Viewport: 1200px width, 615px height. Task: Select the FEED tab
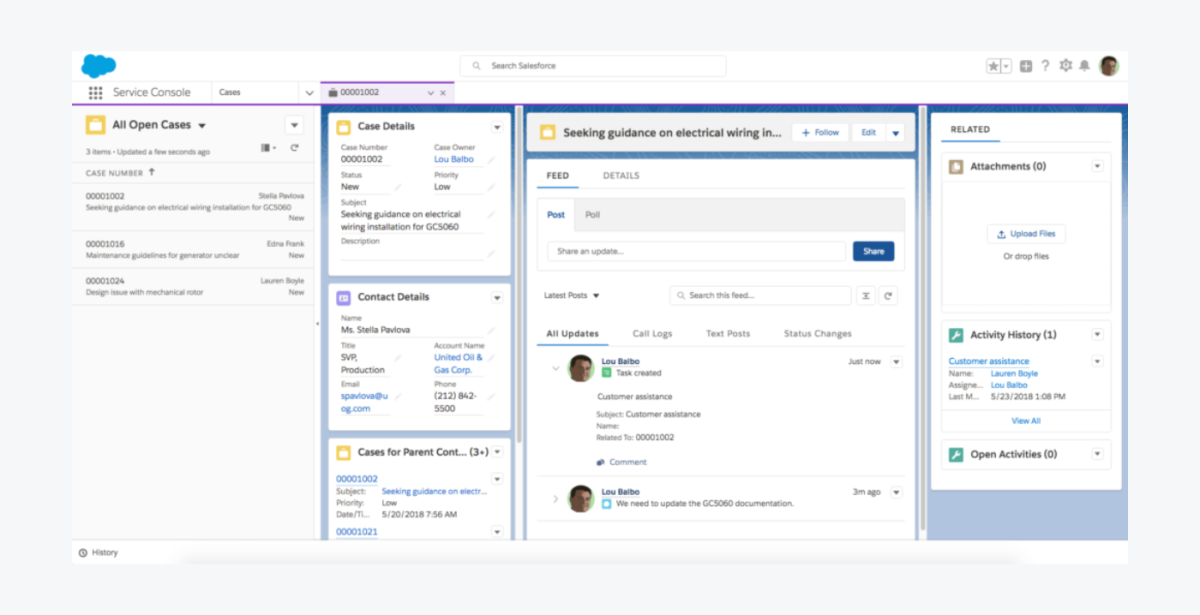click(x=557, y=176)
